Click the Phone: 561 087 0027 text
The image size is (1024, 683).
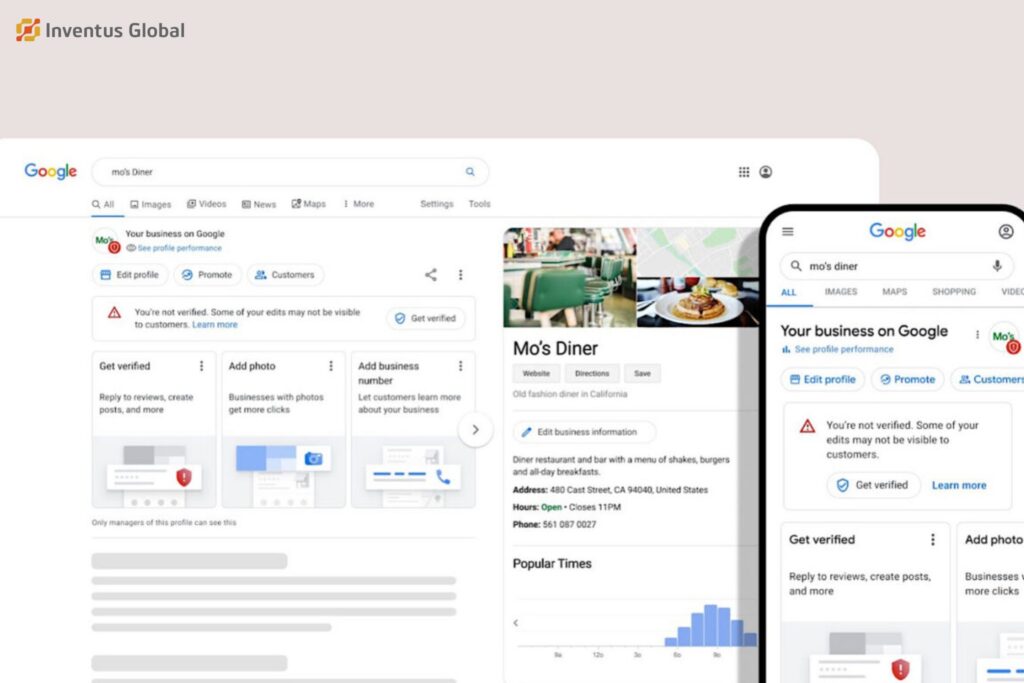tap(554, 524)
